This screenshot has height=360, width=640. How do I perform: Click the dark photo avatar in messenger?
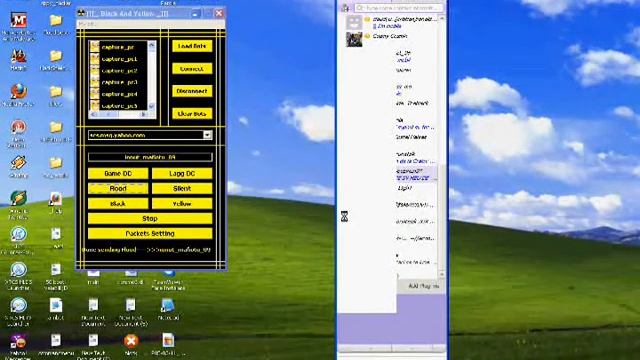click(354, 40)
